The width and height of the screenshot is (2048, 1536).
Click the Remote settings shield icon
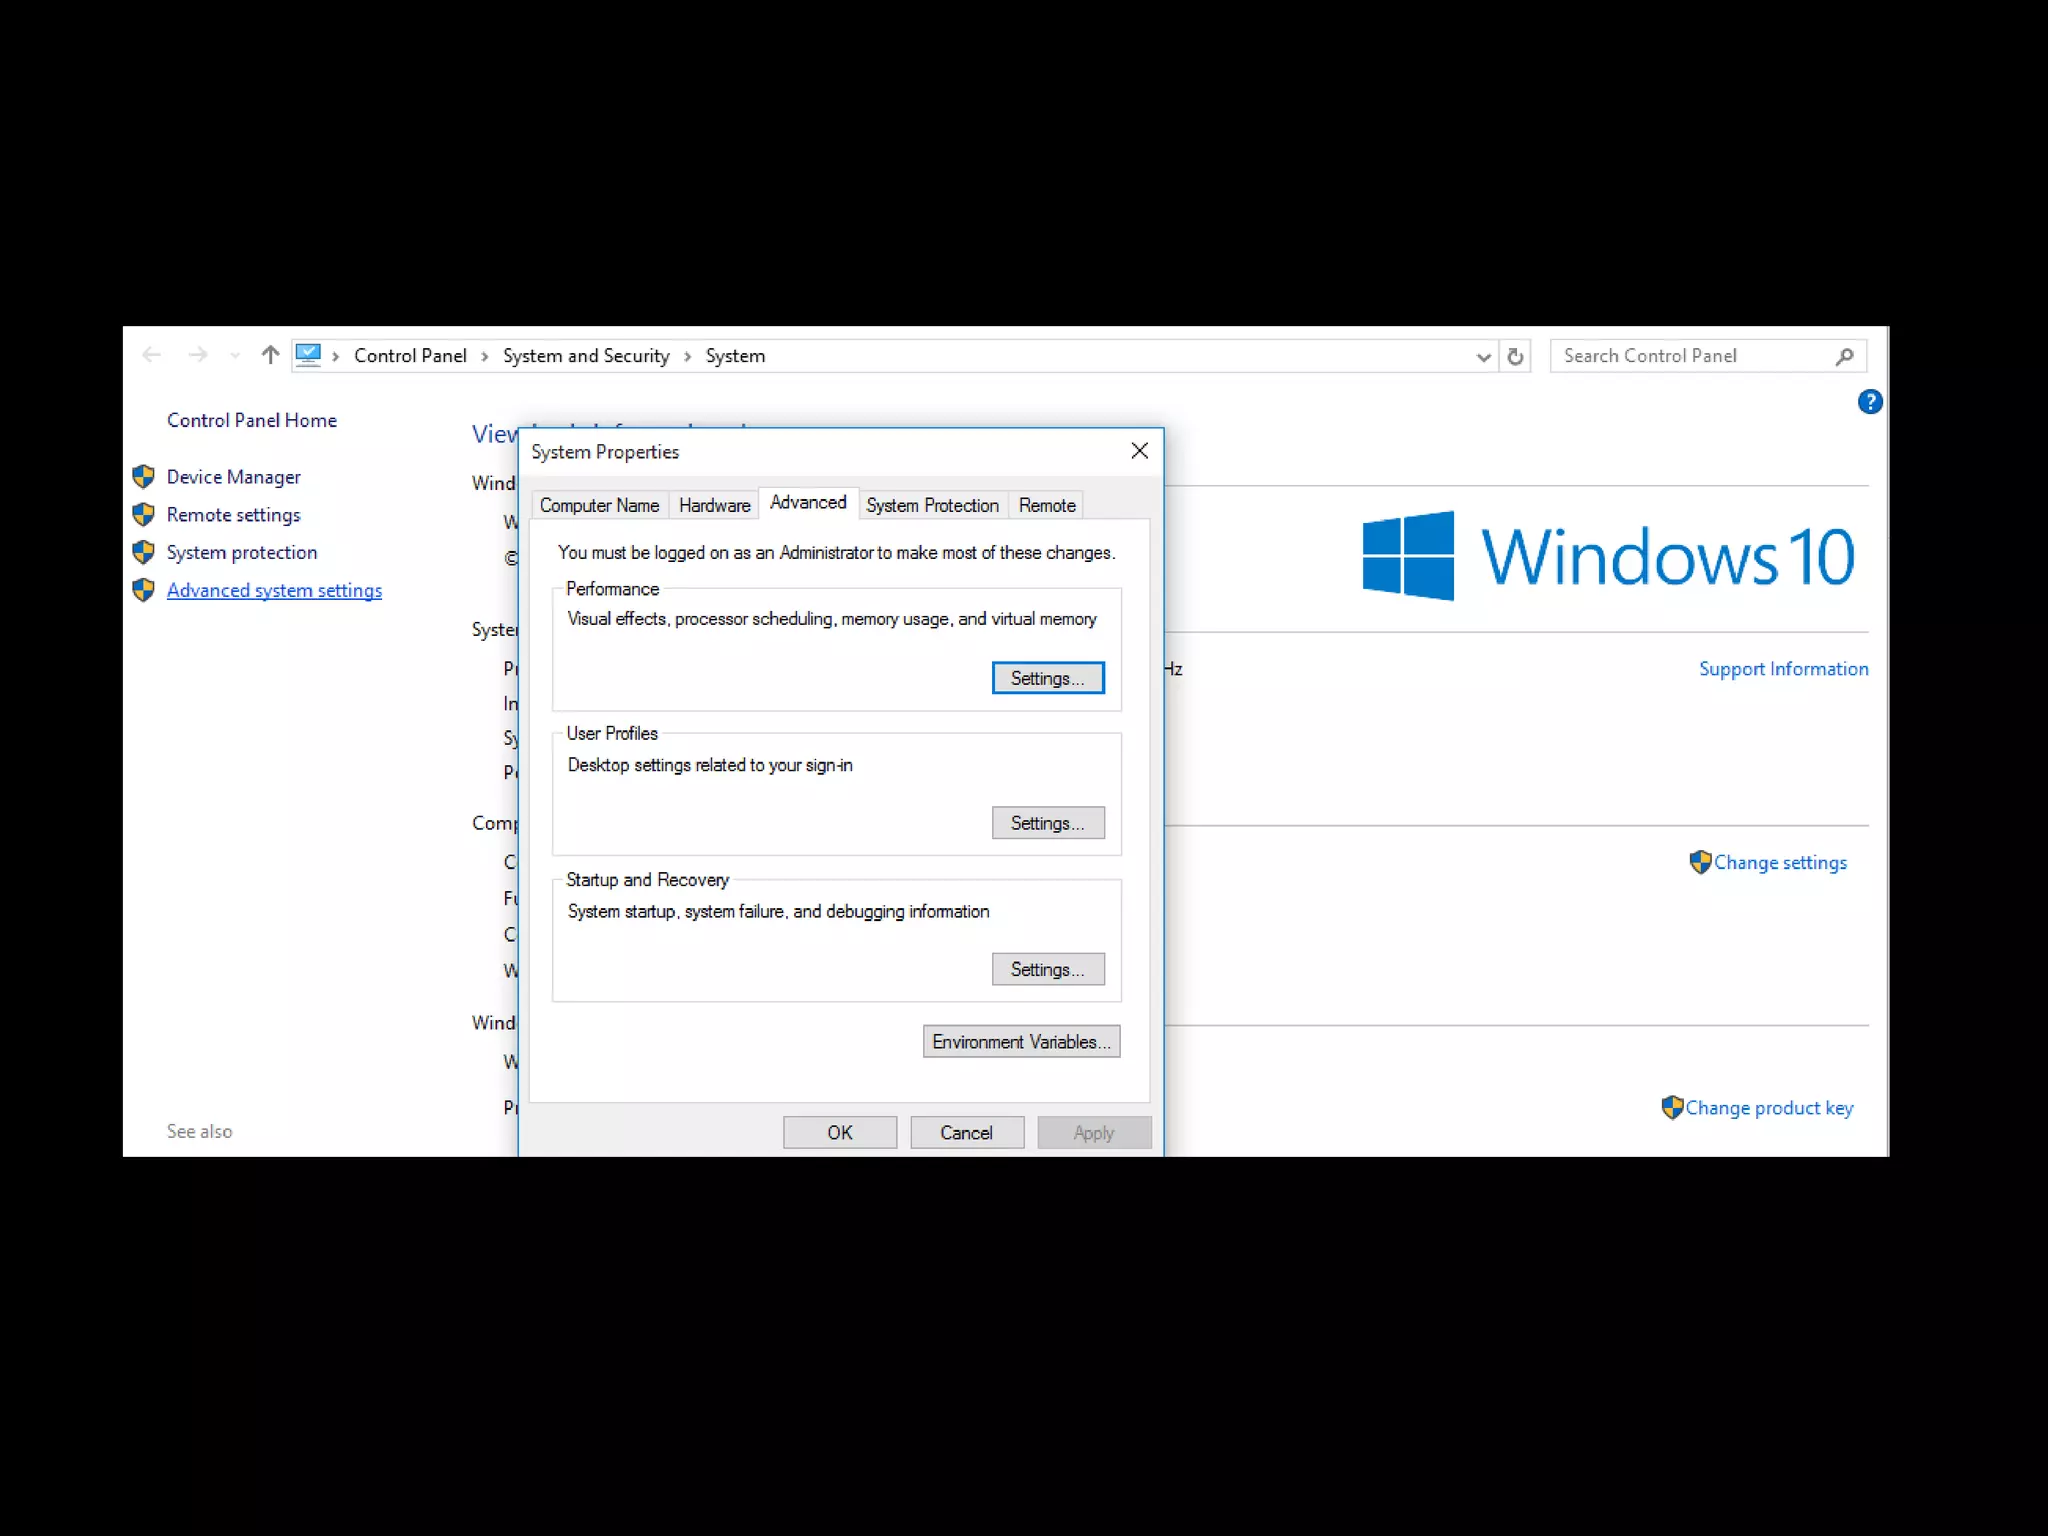click(x=143, y=515)
